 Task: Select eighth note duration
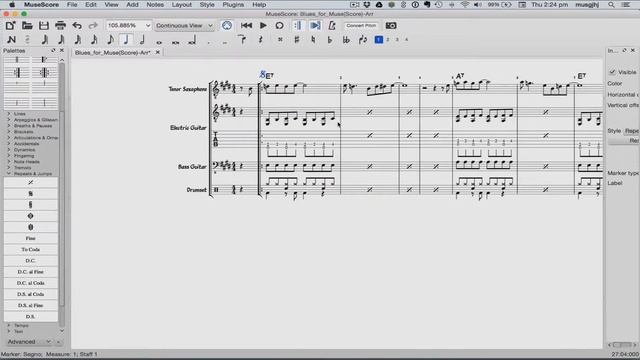pyautogui.click(x=110, y=40)
